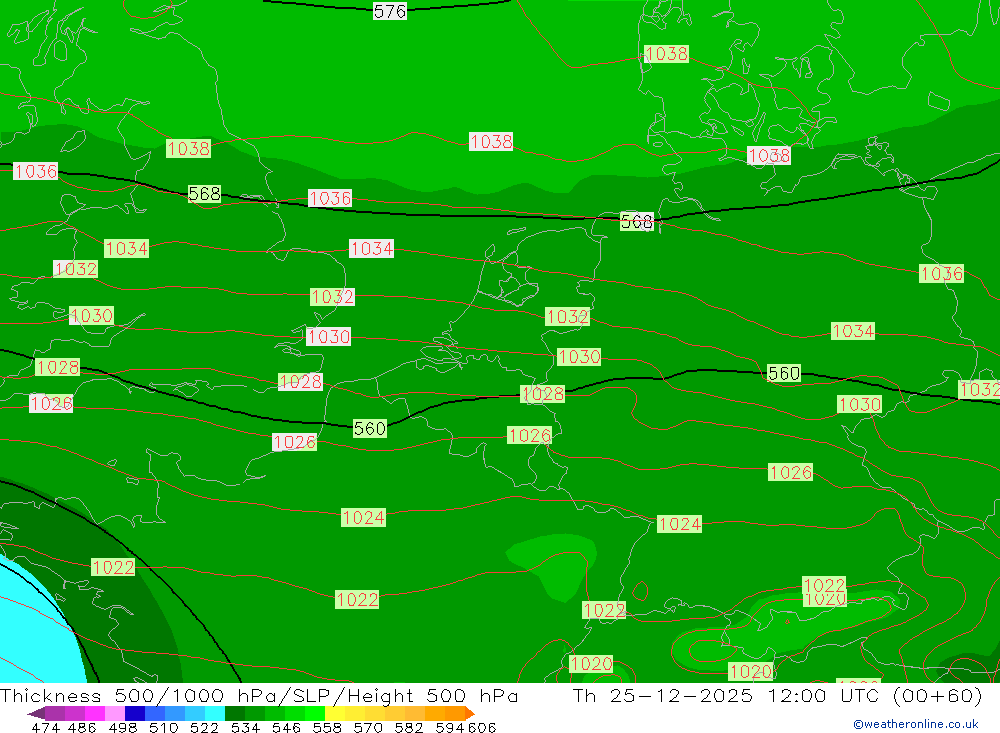Click the 498 value on the color legend
The image size is (1000, 733).
(122, 727)
